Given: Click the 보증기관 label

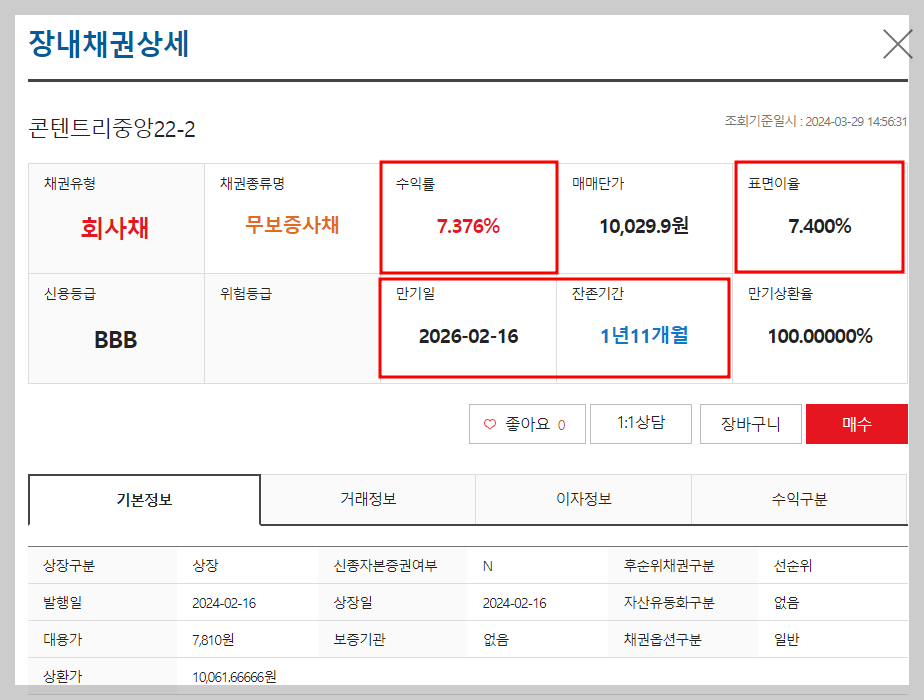Looking at the screenshot, I should (359, 639).
